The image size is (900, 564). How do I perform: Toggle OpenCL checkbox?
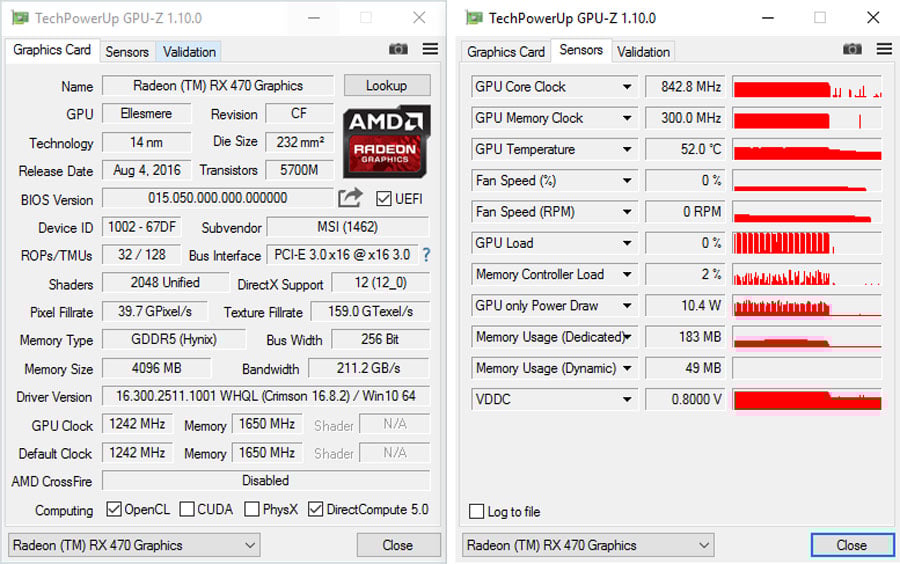point(114,509)
